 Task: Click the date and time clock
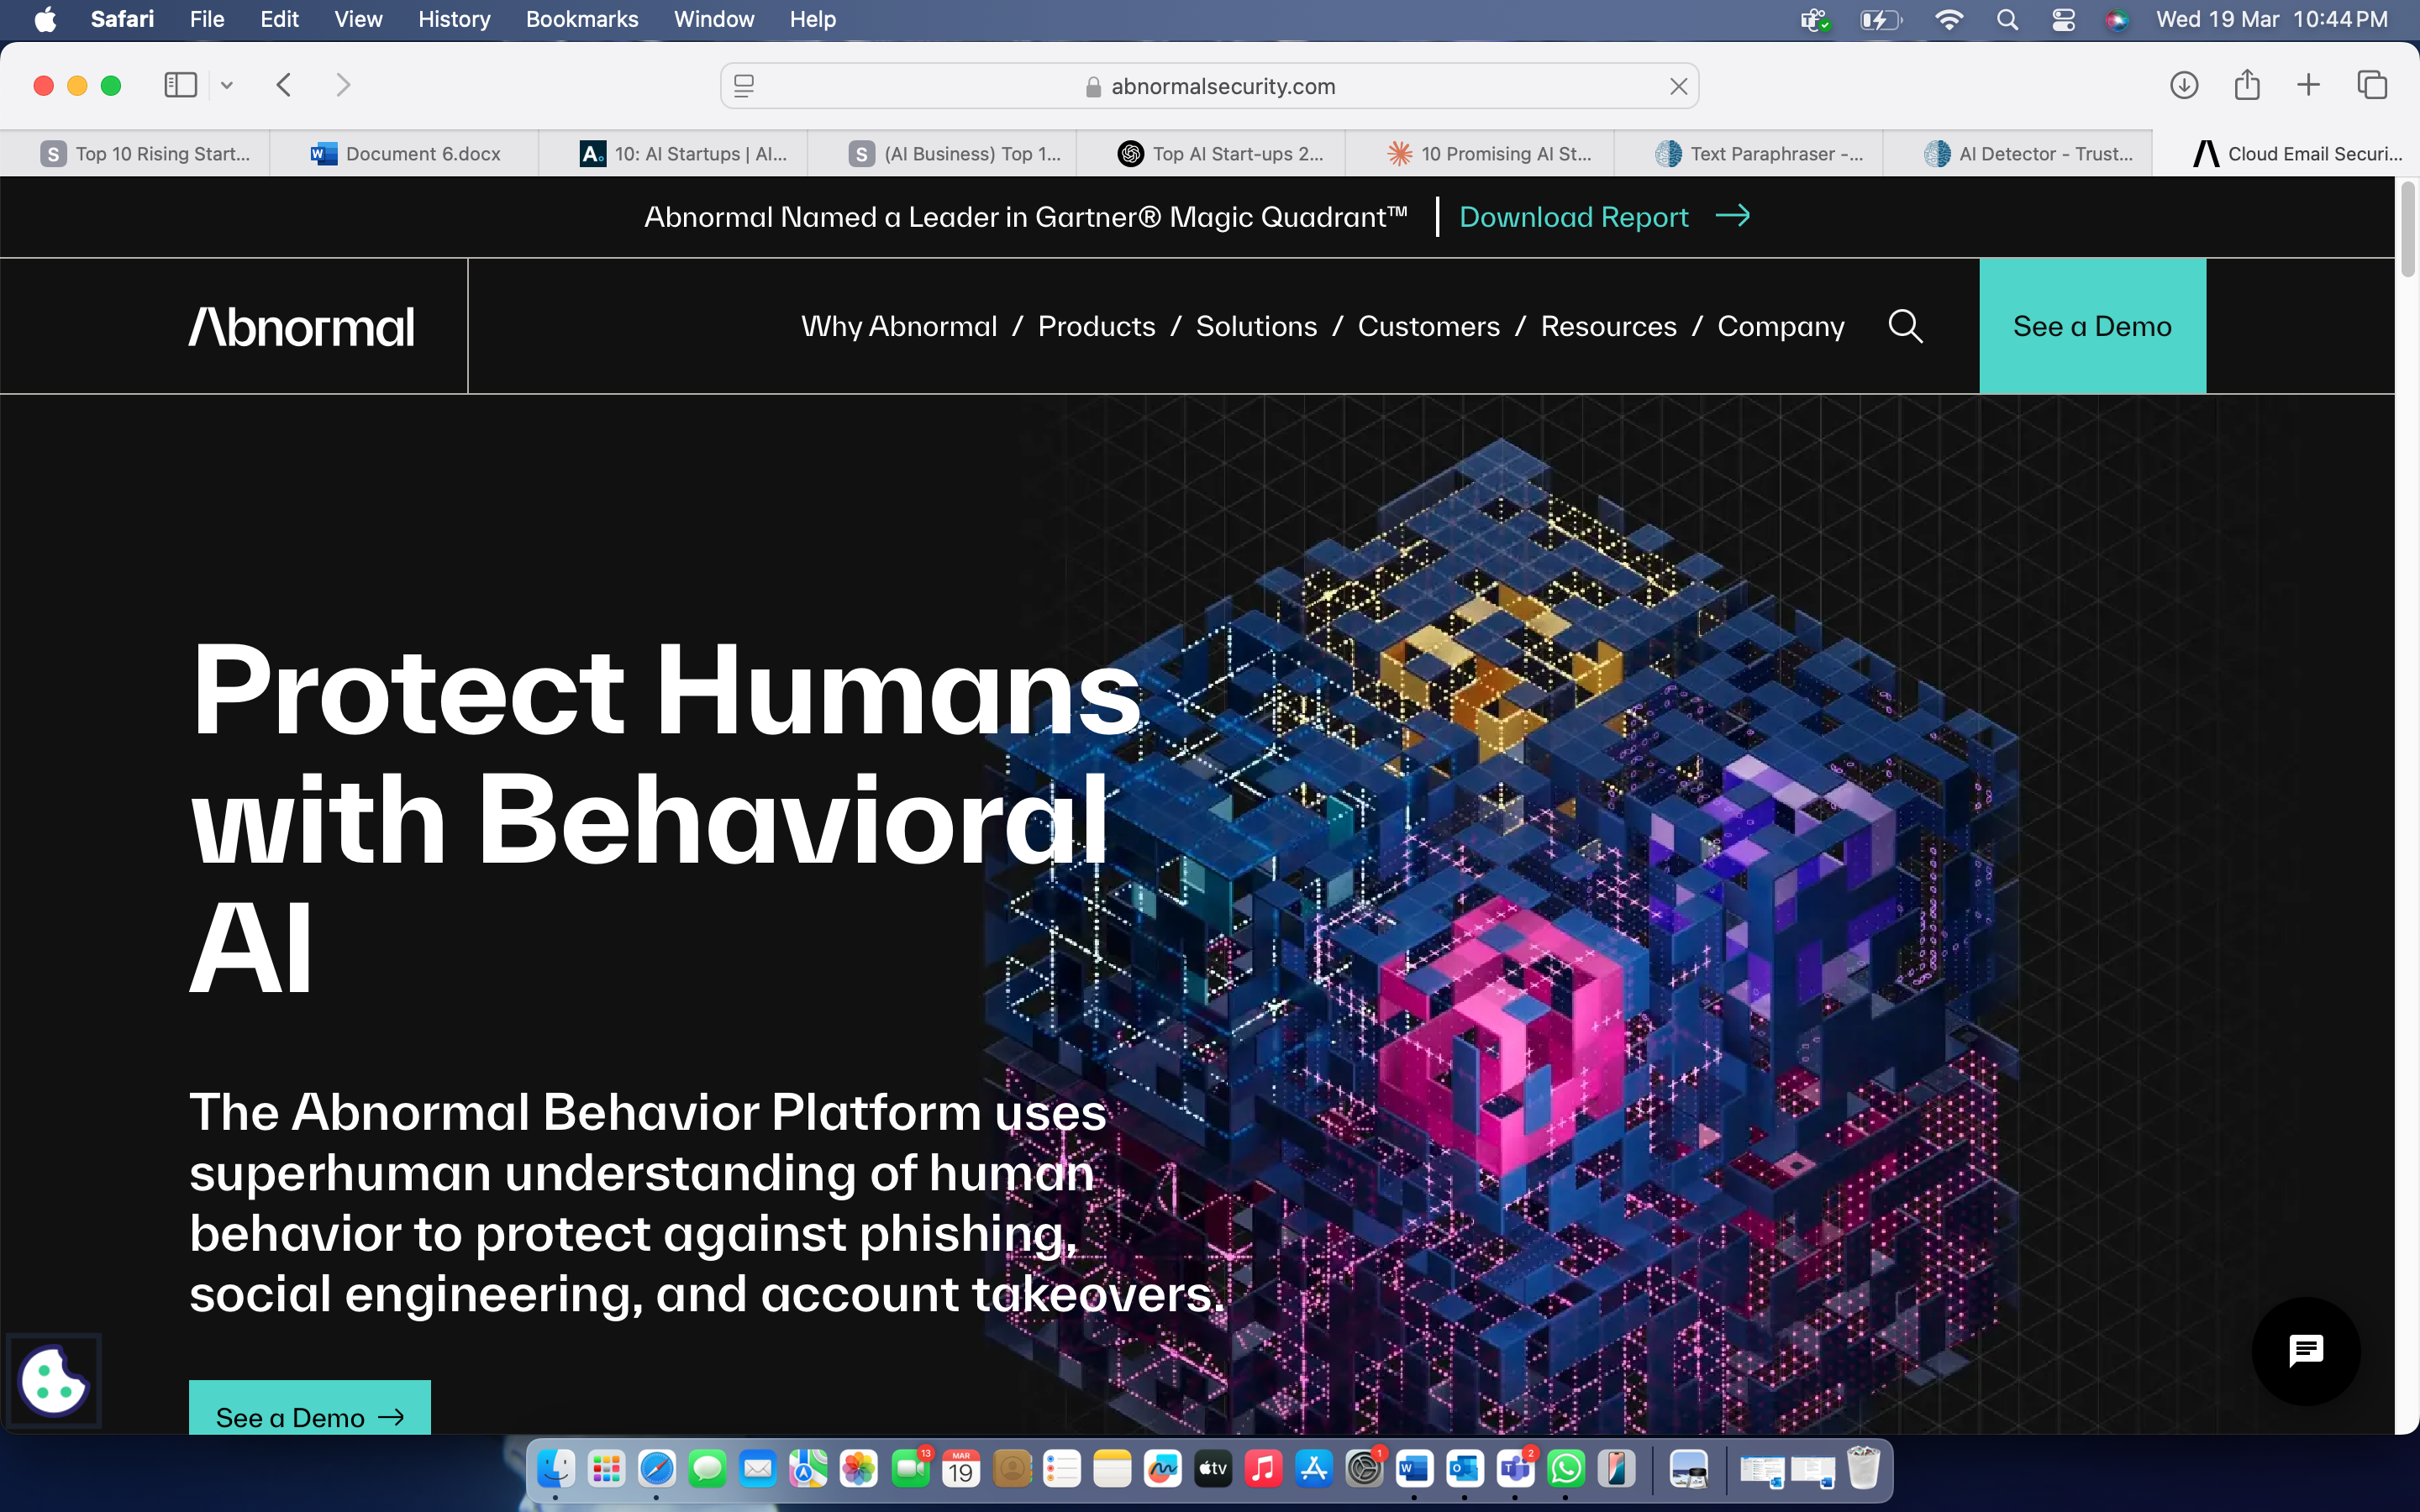click(x=2272, y=19)
